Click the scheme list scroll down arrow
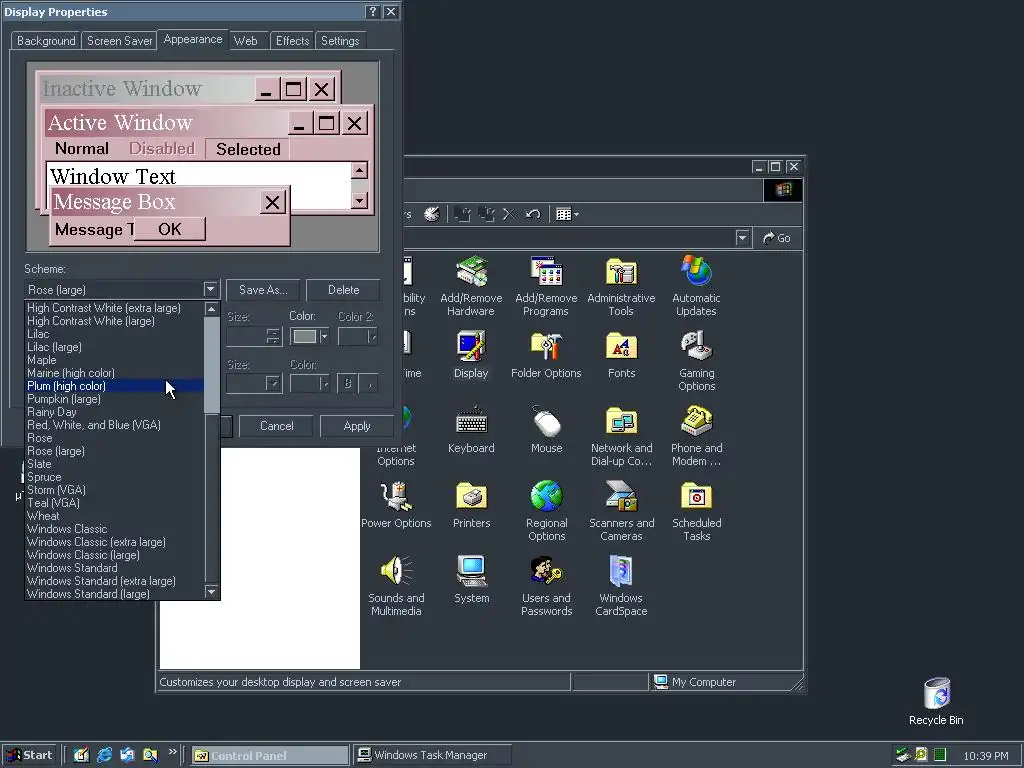This screenshot has height=768, width=1024. click(211, 592)
